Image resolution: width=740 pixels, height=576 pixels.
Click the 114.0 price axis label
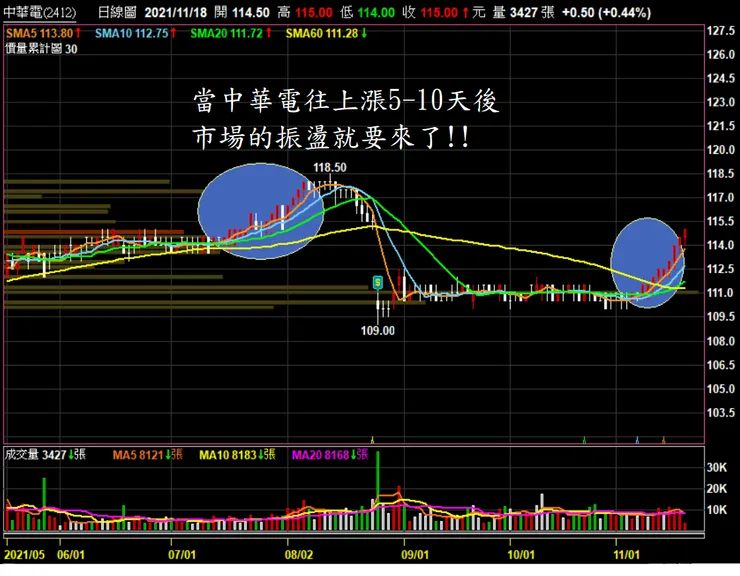coord(721,245)
